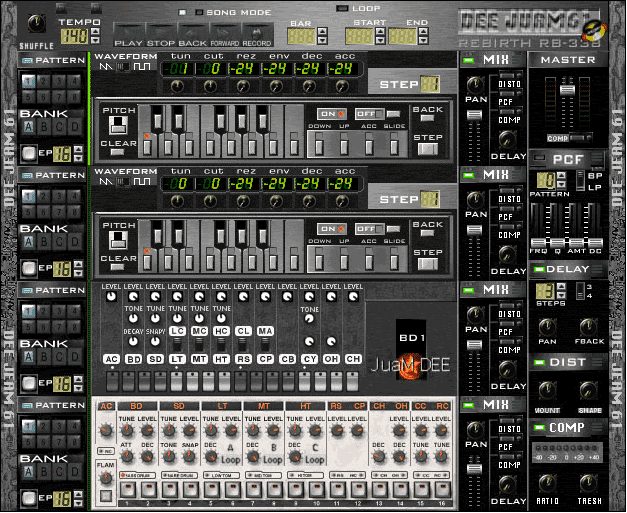The width and height of the screenshot is (627, 513).
Task: Select the BD instrument on the 808 drum machine
Action: 133,359
